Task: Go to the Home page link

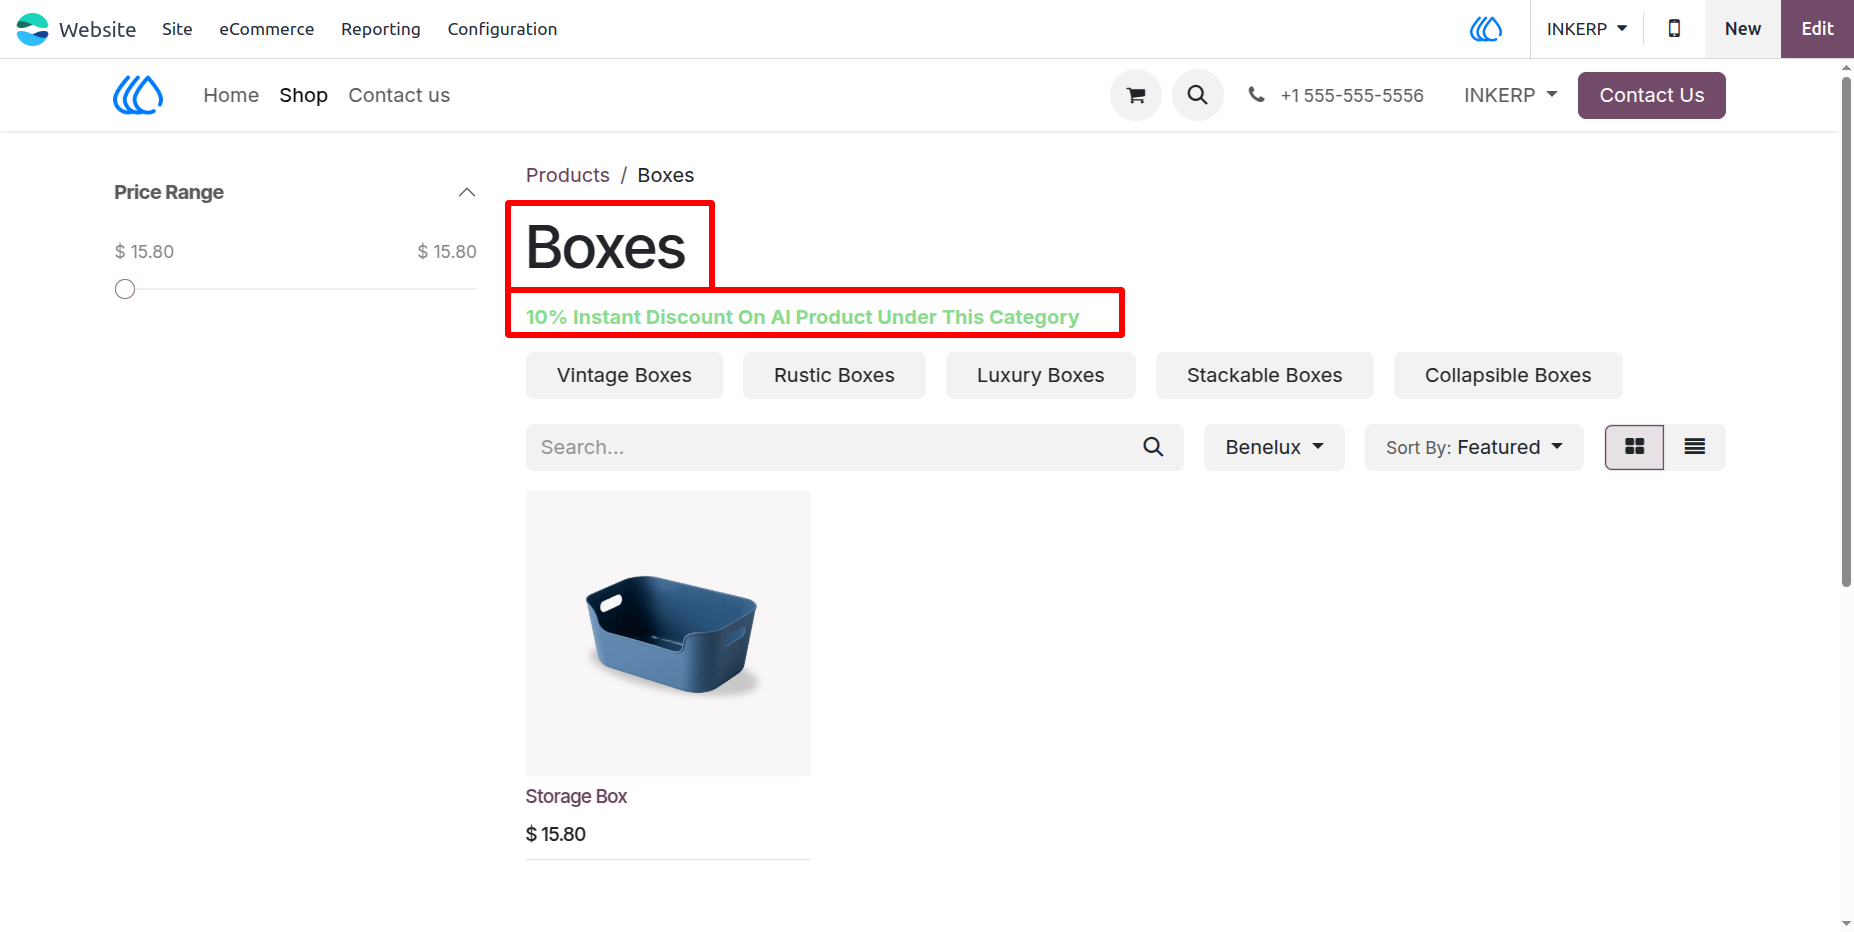Action: coord(231,95)
